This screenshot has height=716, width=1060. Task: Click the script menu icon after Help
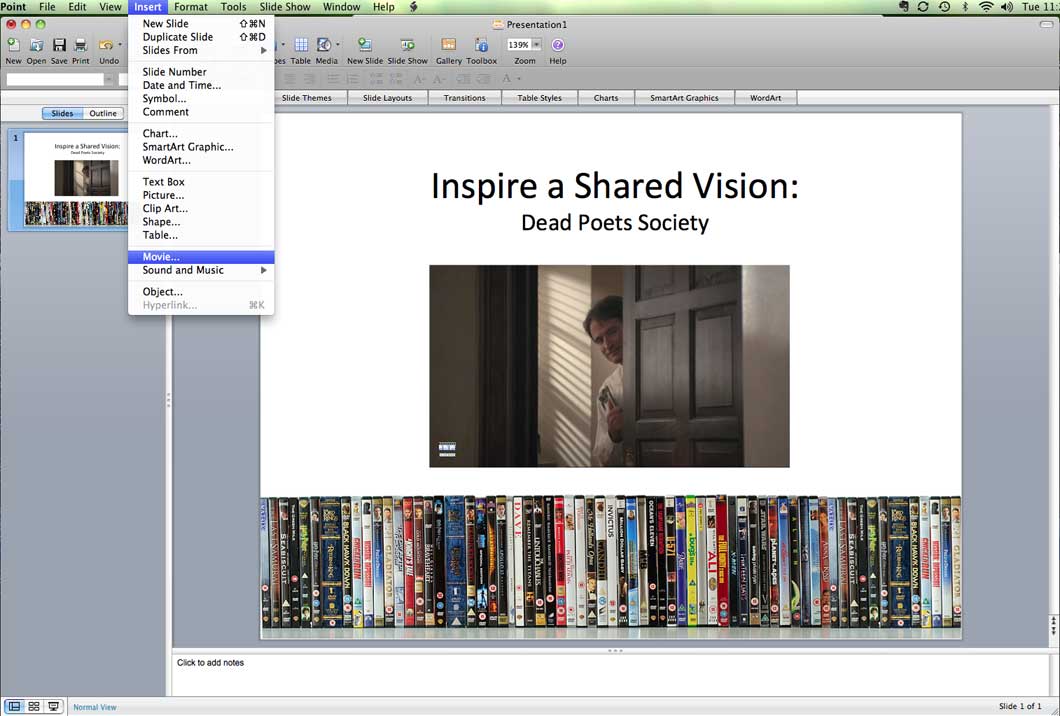(413, 7)
